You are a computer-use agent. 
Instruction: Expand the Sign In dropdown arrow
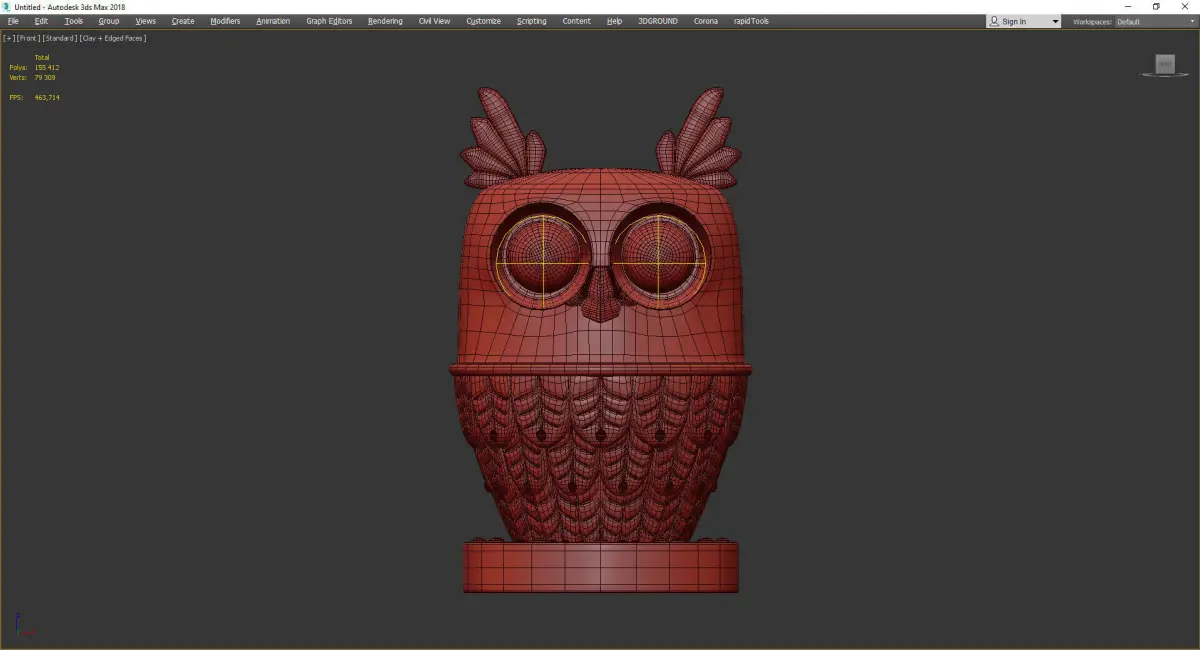pyautogui.click(x=1055, y=21)
